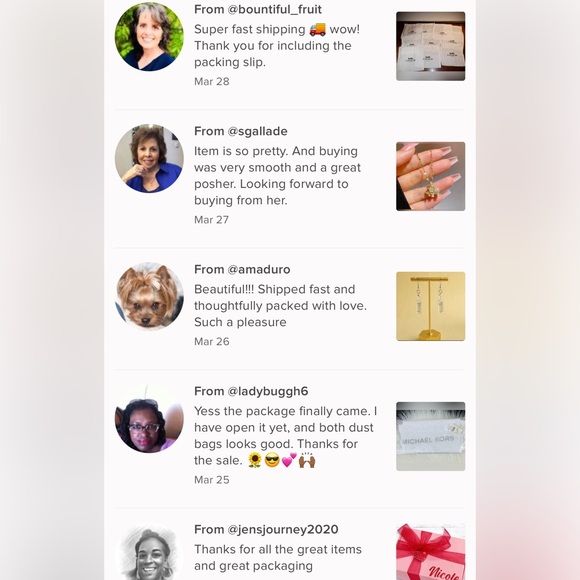View ladybuggh6's profile picture

click(149, 418)
